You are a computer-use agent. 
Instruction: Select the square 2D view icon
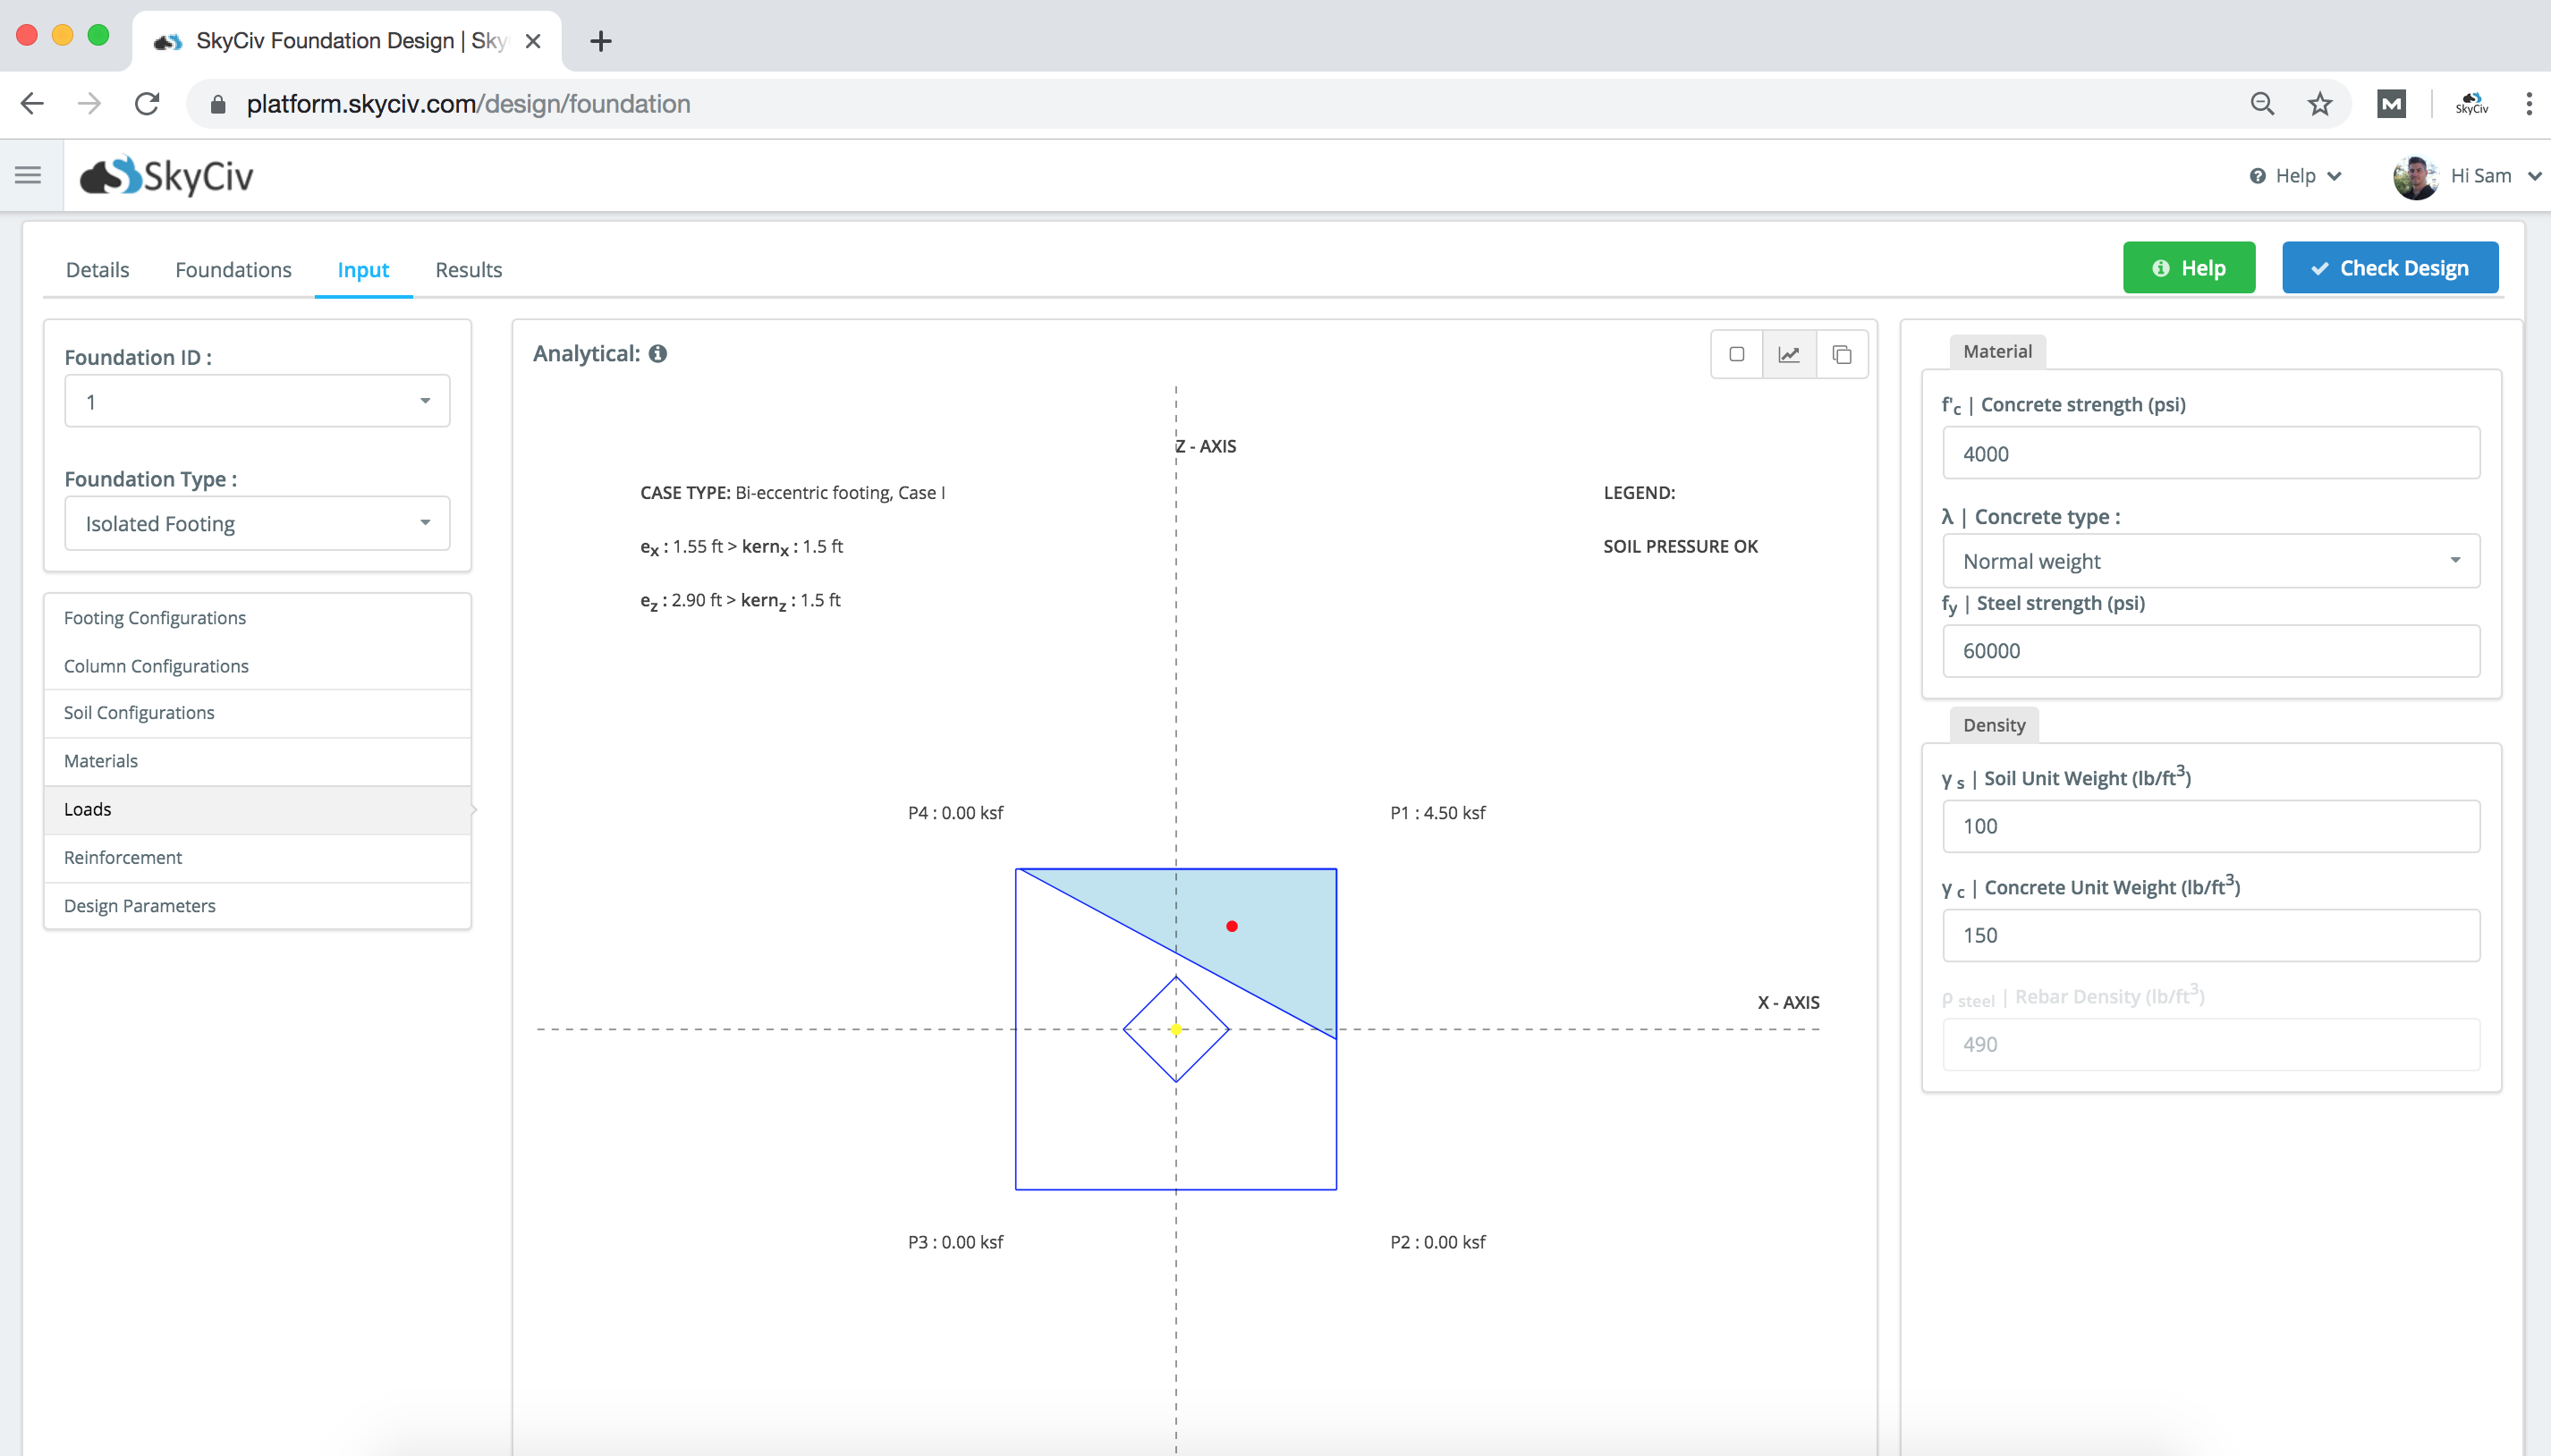pos(1737,354)
